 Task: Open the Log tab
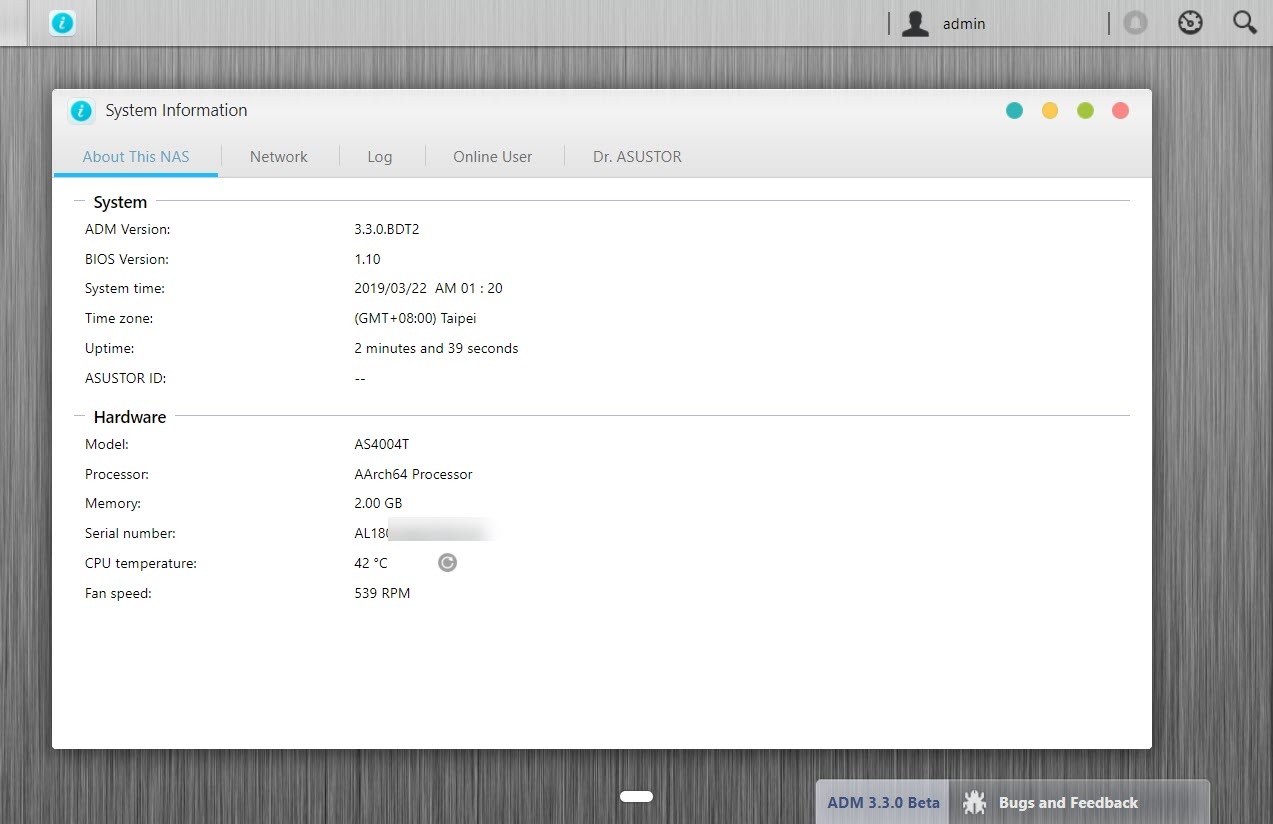380,157
